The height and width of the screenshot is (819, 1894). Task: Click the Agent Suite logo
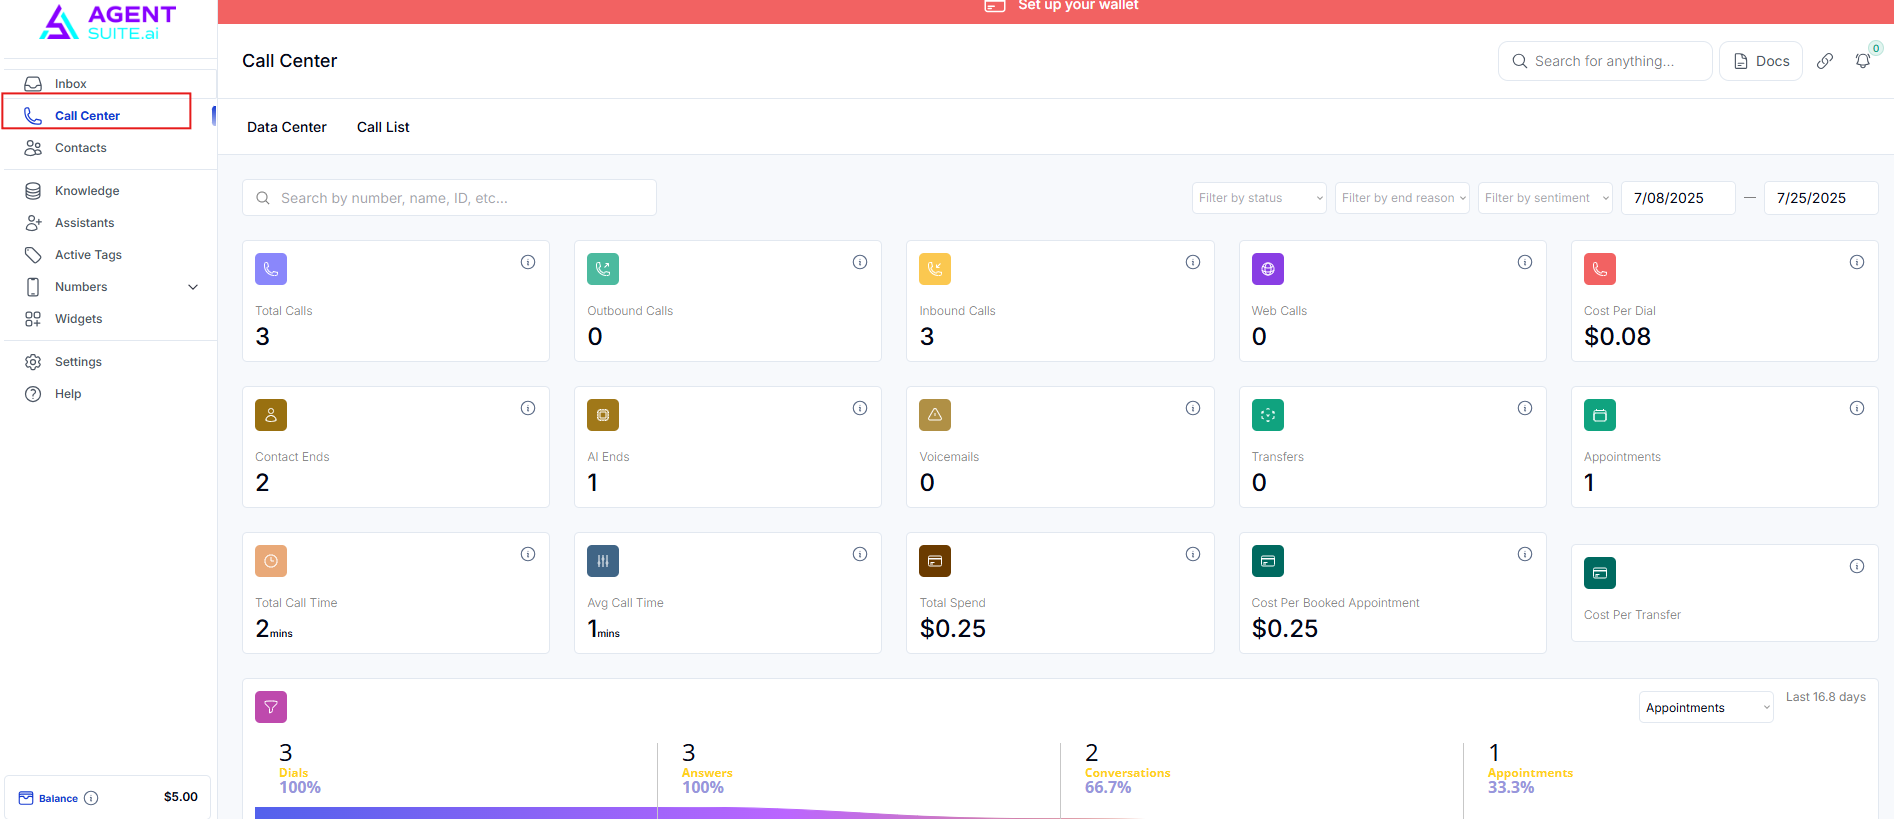(108, 22)
